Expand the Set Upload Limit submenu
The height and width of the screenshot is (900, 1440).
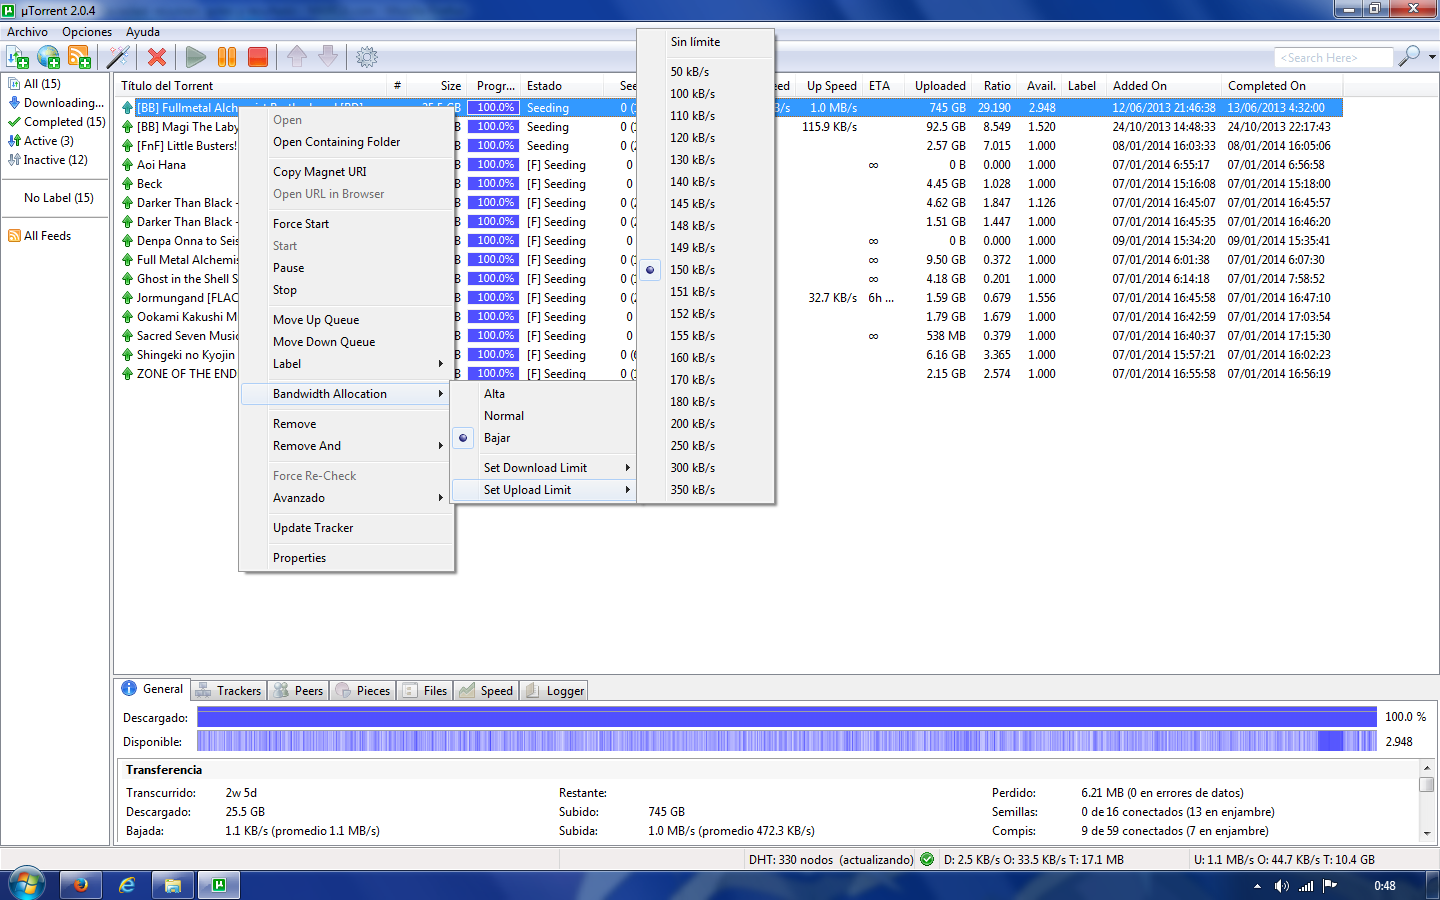point(544,490)
